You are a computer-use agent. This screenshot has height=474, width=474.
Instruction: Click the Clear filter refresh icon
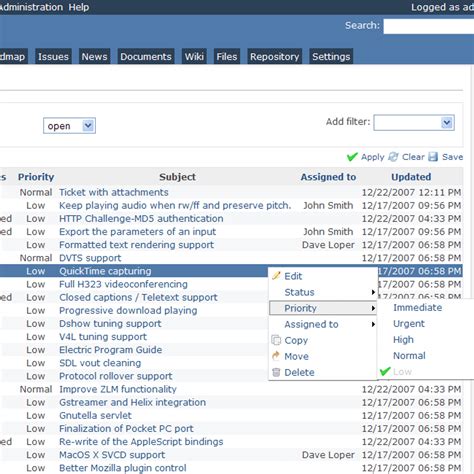coord(394,157)
